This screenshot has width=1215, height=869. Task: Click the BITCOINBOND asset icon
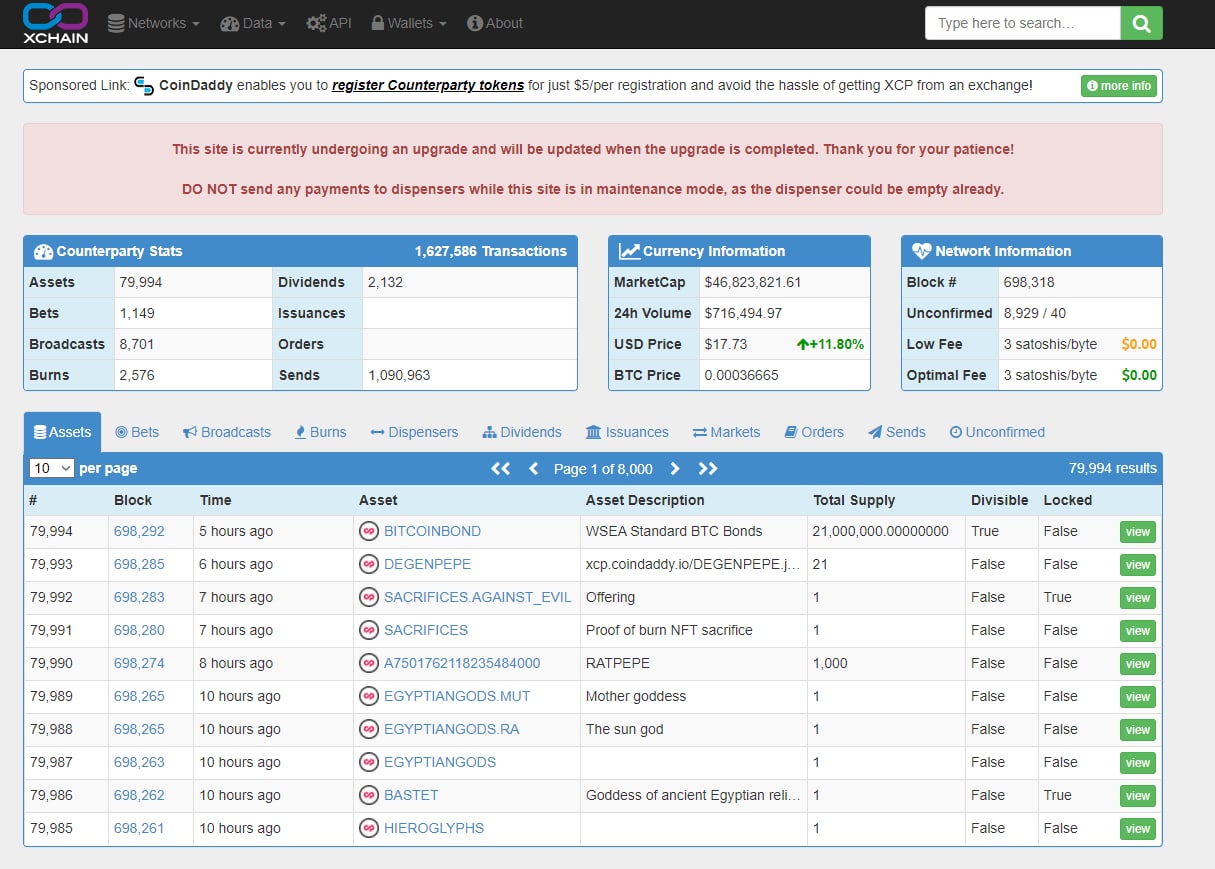coord(369,531)
